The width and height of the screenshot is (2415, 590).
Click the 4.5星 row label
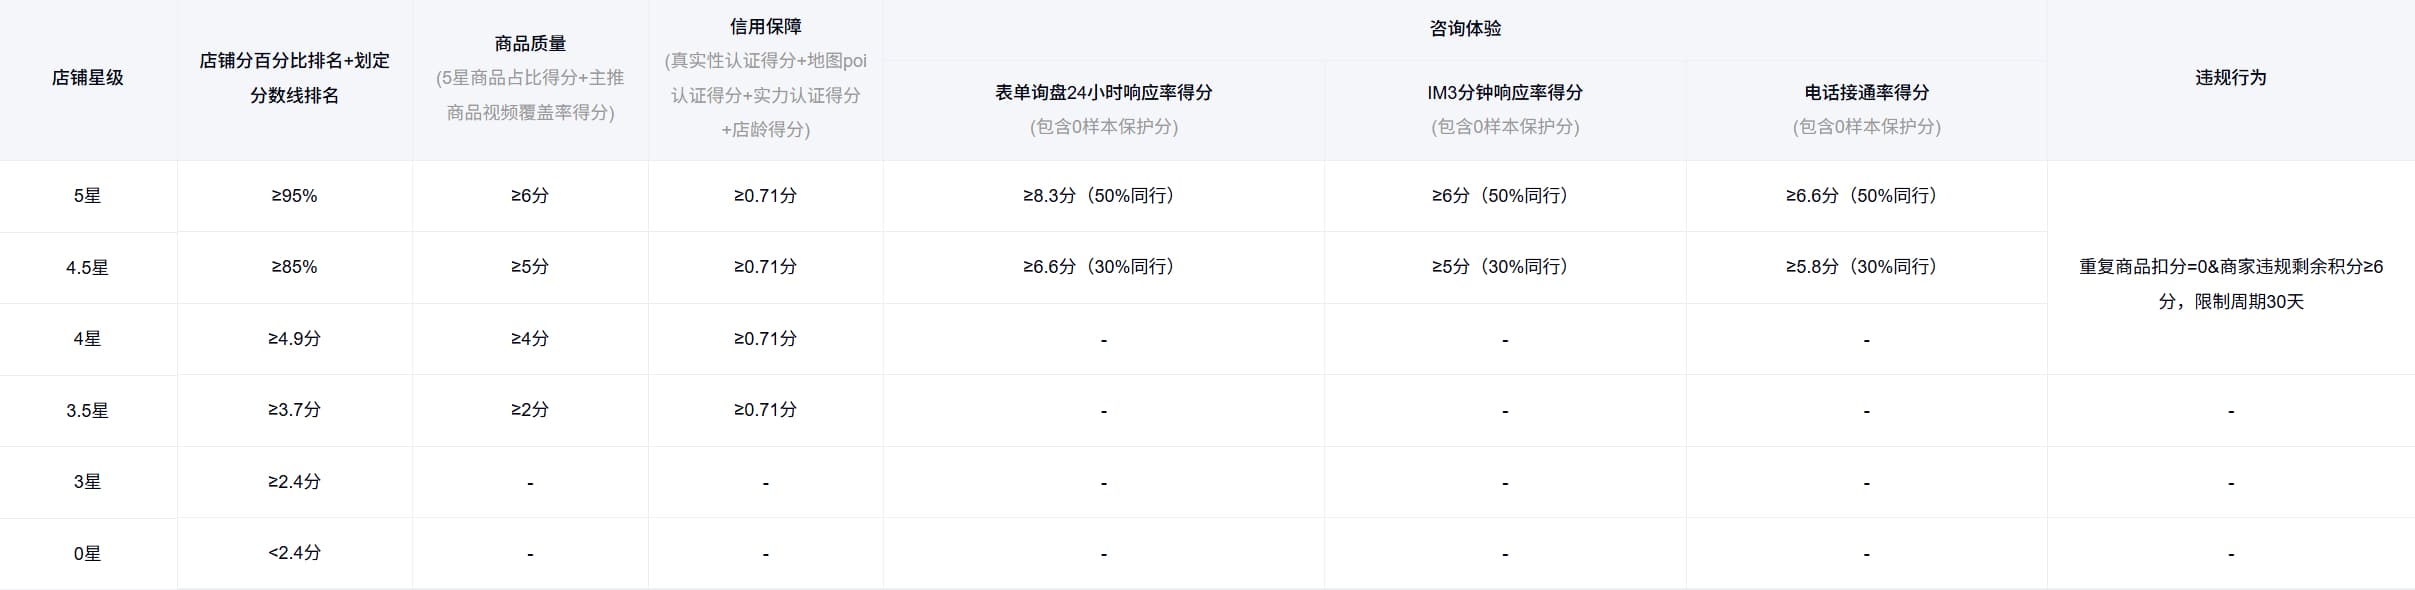tap(88, 268)
